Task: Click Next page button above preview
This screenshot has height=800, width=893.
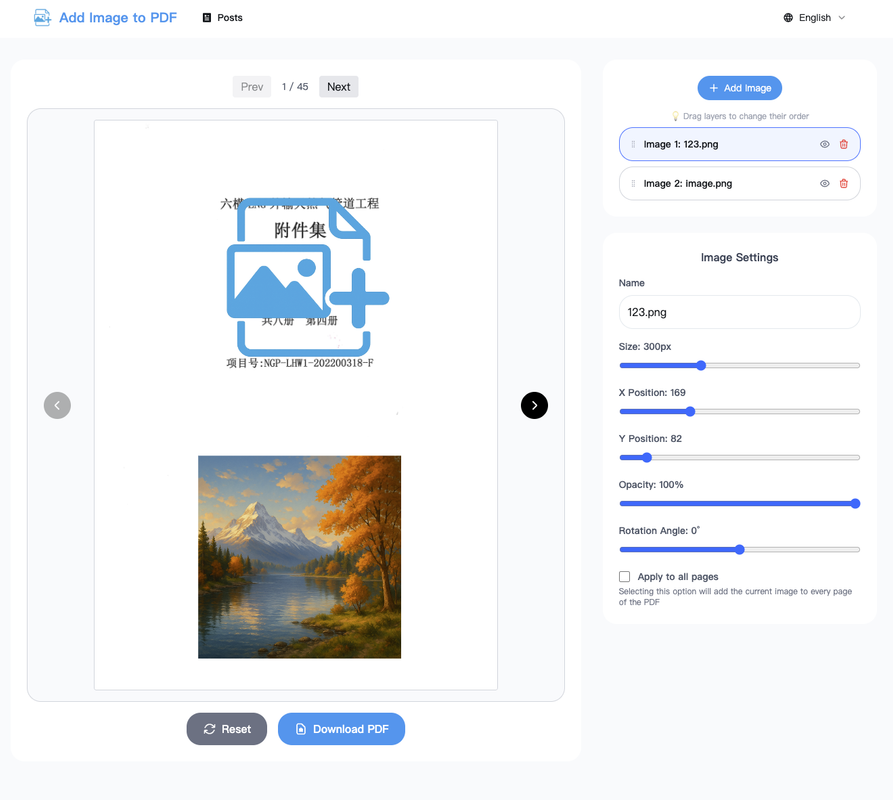Action: pos(338,87)
